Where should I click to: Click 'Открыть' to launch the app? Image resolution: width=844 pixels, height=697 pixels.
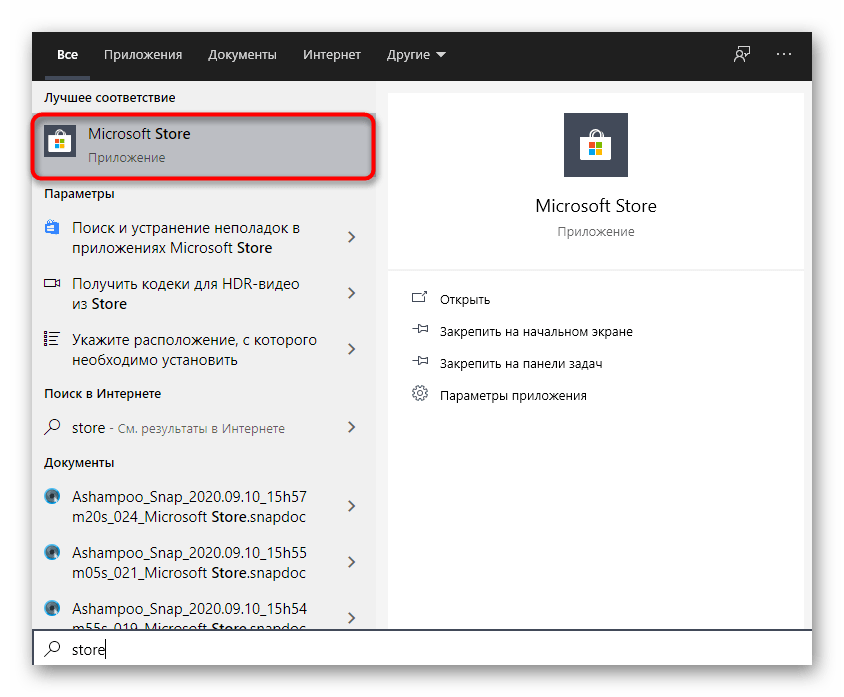coord(465,299)
